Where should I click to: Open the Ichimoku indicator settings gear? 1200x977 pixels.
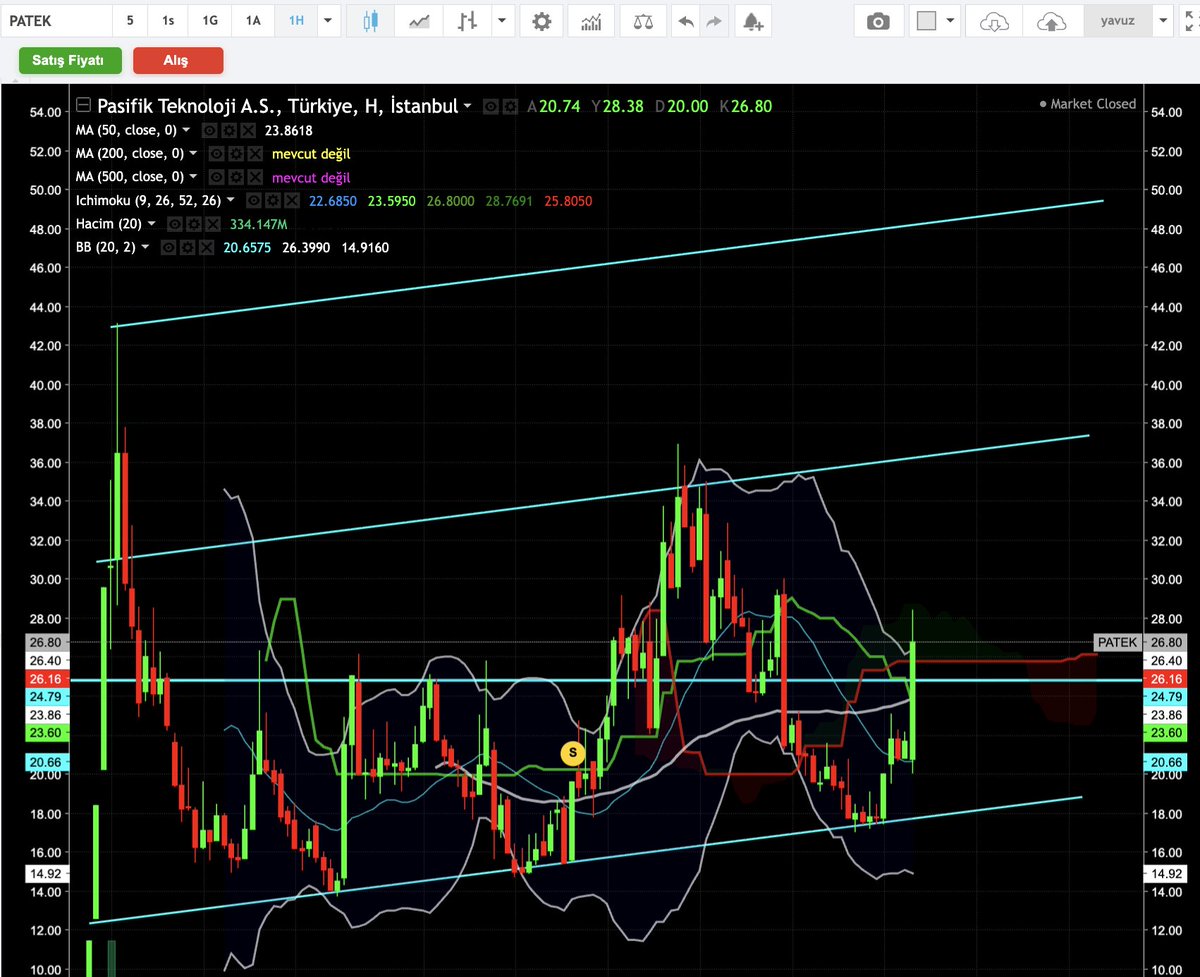coord(271,201)
